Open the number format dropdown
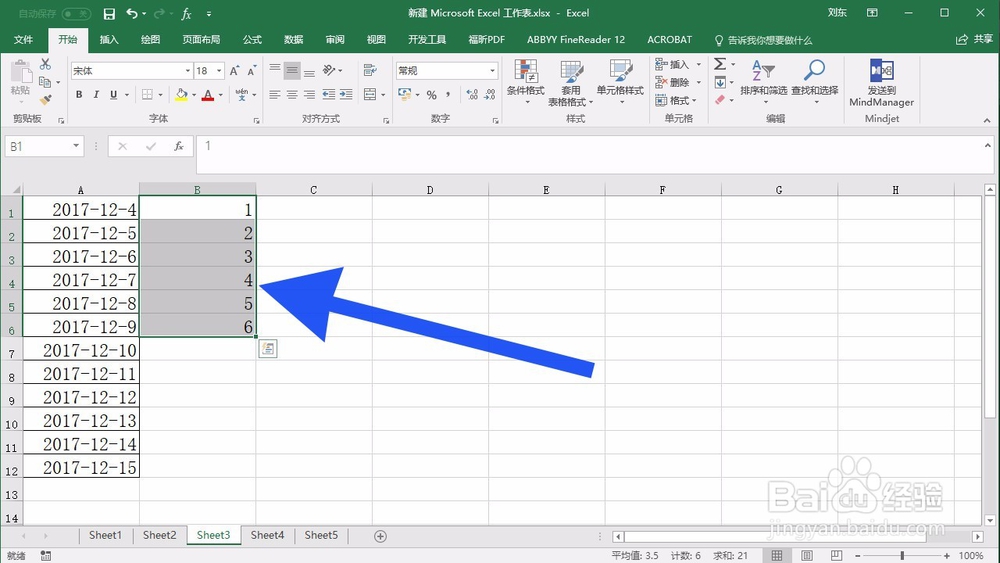Viewport: 1000px width, 563px height. click(492, 71)
